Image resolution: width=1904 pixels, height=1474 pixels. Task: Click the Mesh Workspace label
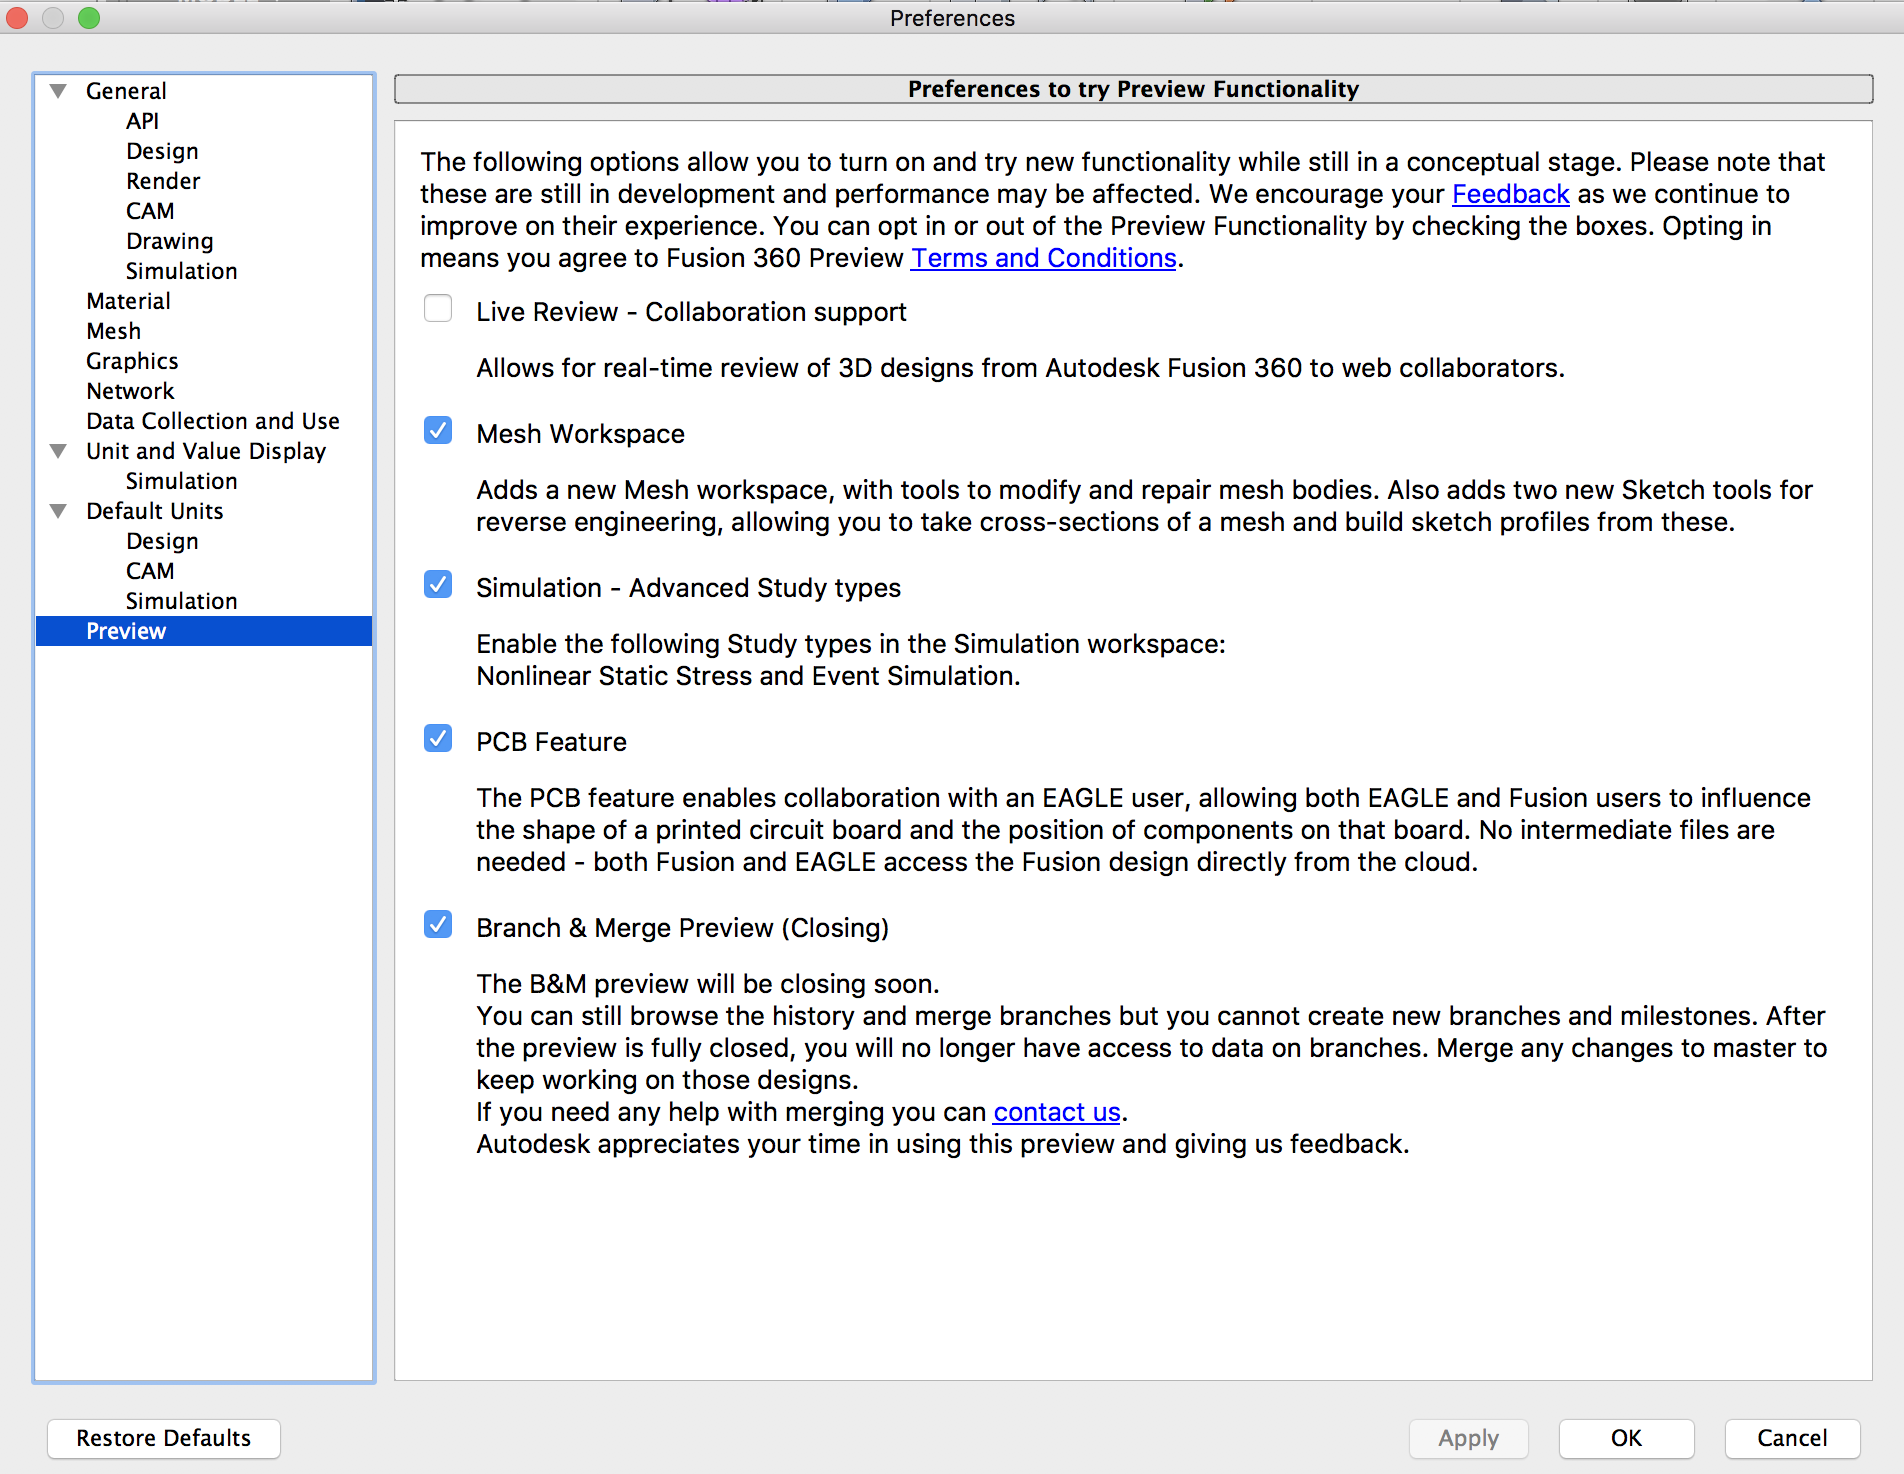[x=580, y=434]
